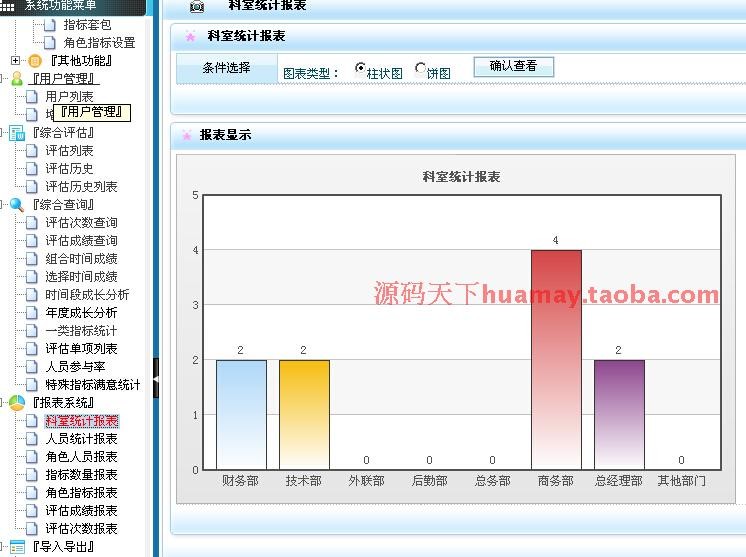Viewport: 746px width, 557px height.
Task: Click the purple 总经理部 bar
Action: coord(619,415)
